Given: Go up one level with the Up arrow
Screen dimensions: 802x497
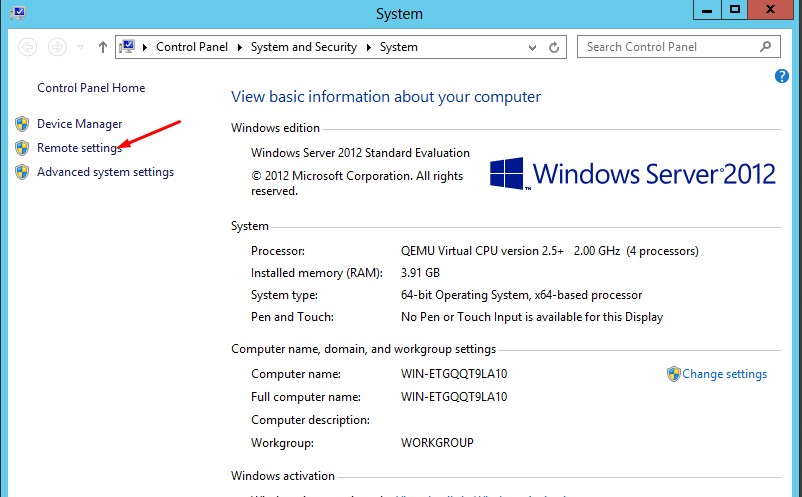Looking at the screenshot, I should tap(103, 47).
